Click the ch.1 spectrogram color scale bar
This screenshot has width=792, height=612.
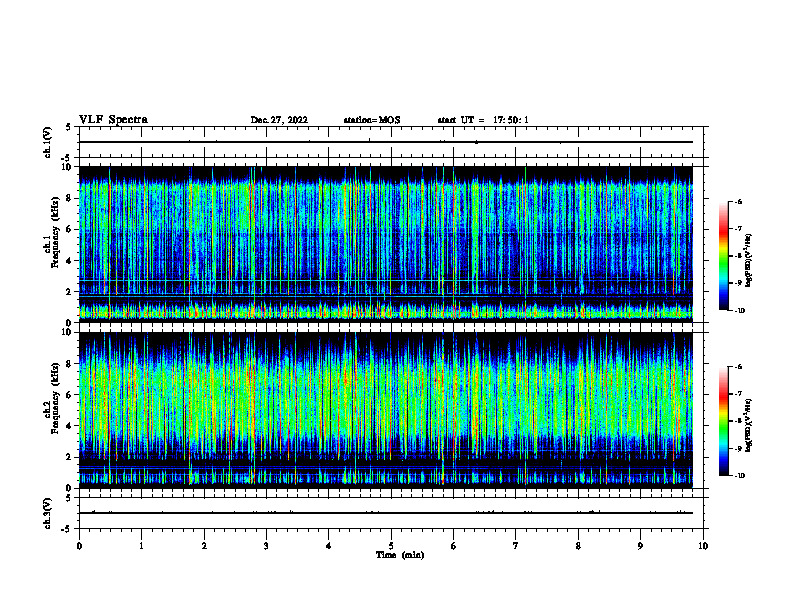723,256
